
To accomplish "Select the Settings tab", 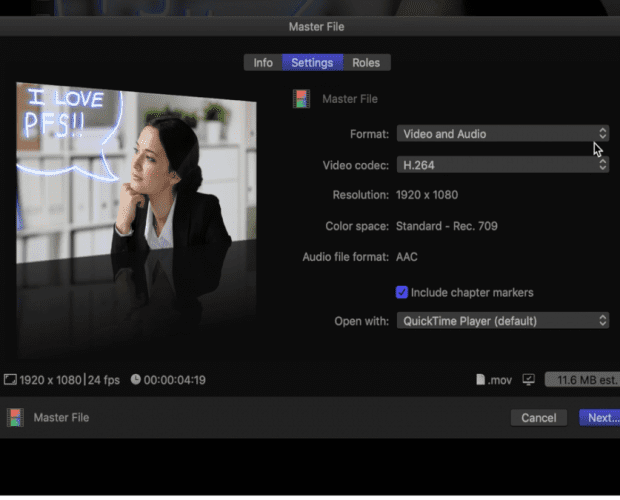I will (x=312, y=62).
